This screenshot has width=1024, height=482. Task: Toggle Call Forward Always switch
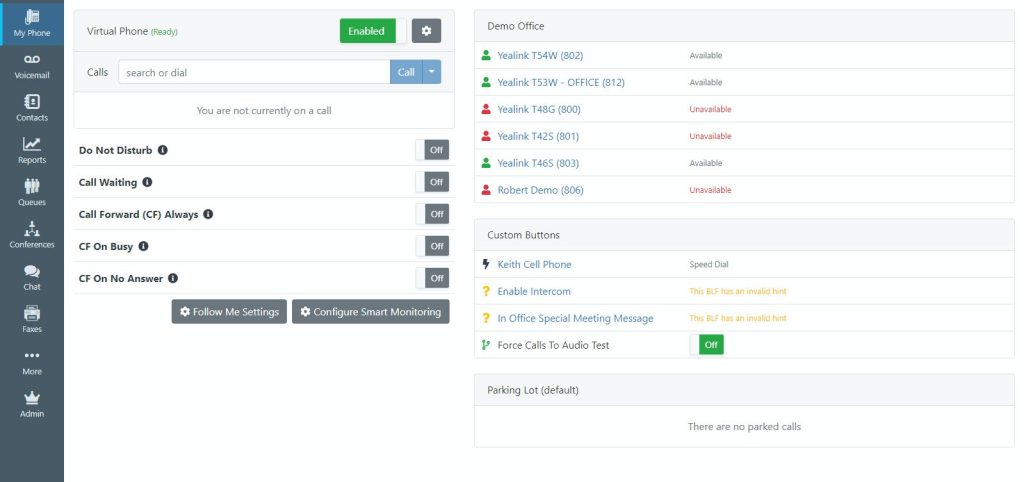coord(432,214)
